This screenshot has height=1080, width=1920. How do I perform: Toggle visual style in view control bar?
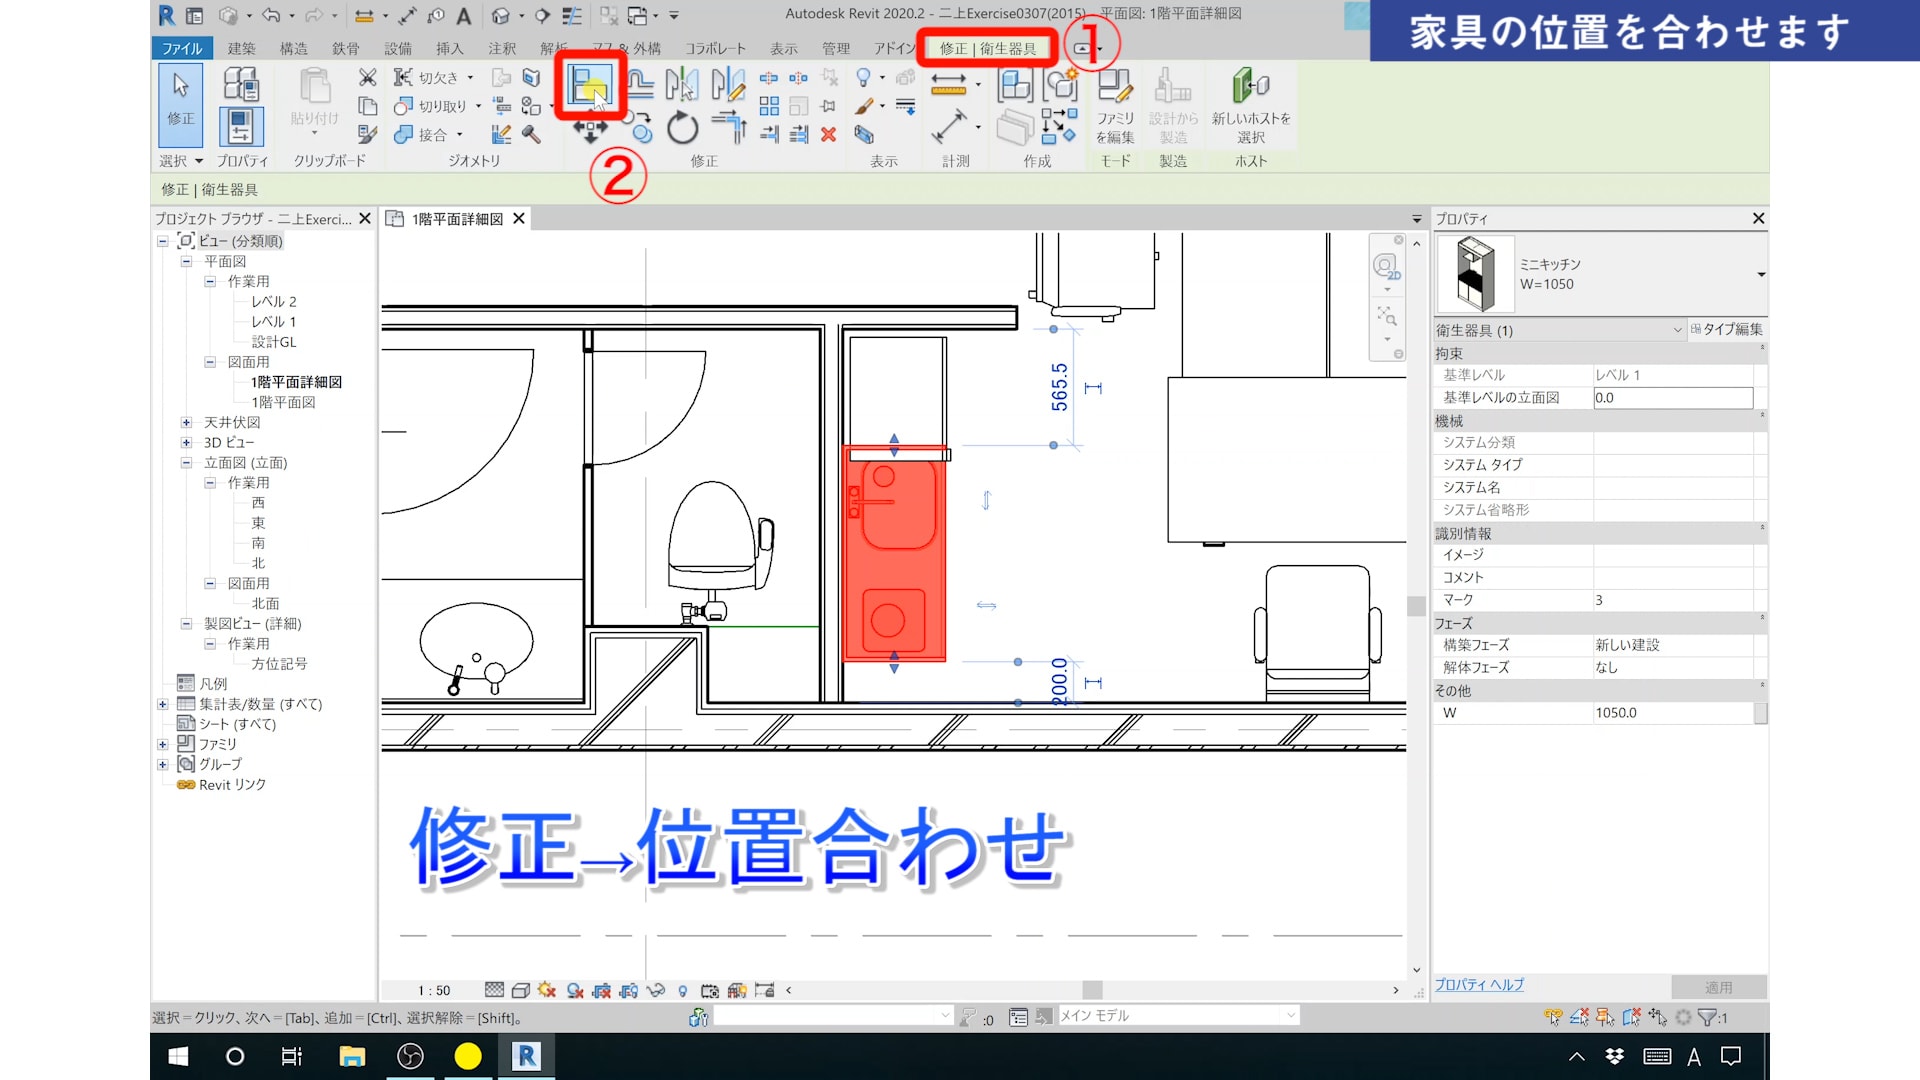point(520,990)
